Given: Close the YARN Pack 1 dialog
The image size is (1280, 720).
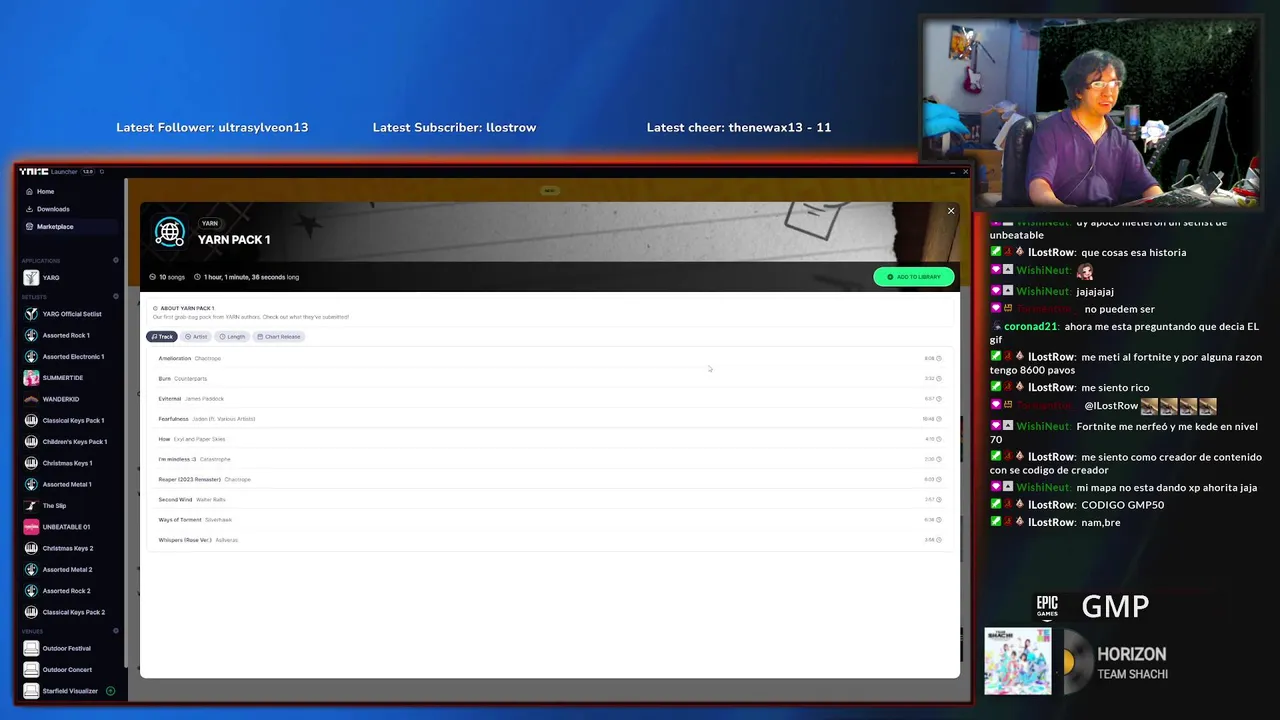Looking at the screenshot, I should pyautogui.click(x=951, y=211).
